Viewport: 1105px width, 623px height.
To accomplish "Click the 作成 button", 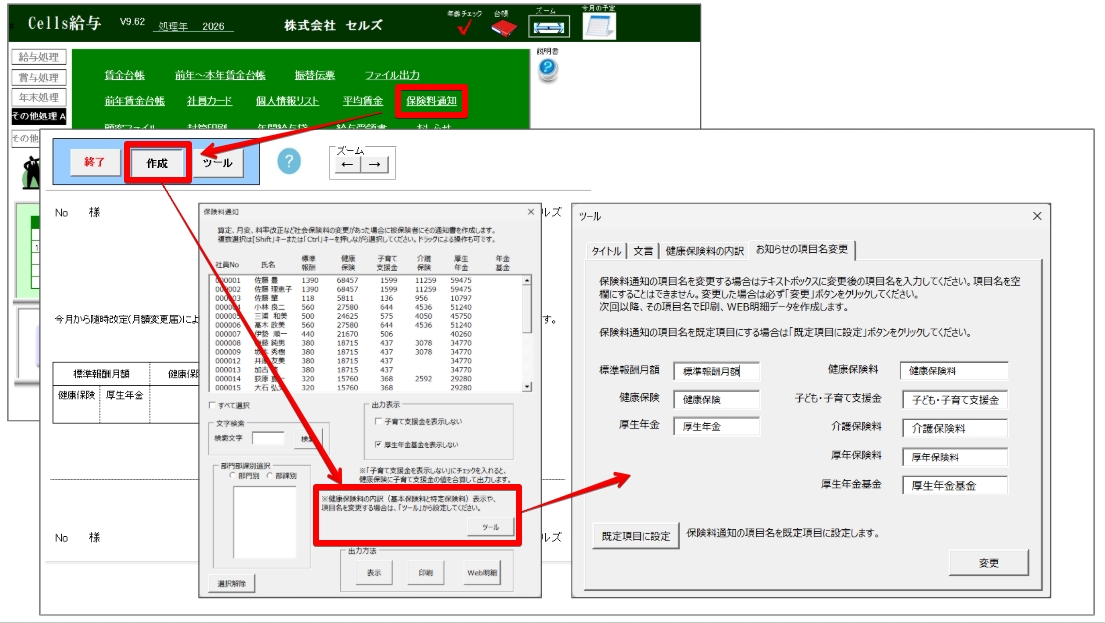I will point(157,164).
